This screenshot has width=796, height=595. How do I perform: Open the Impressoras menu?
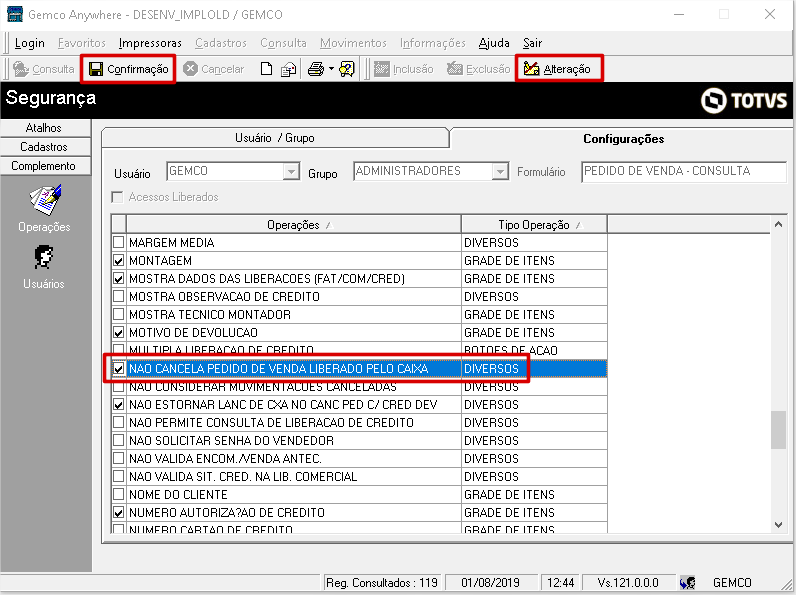[x=150, y=43]
